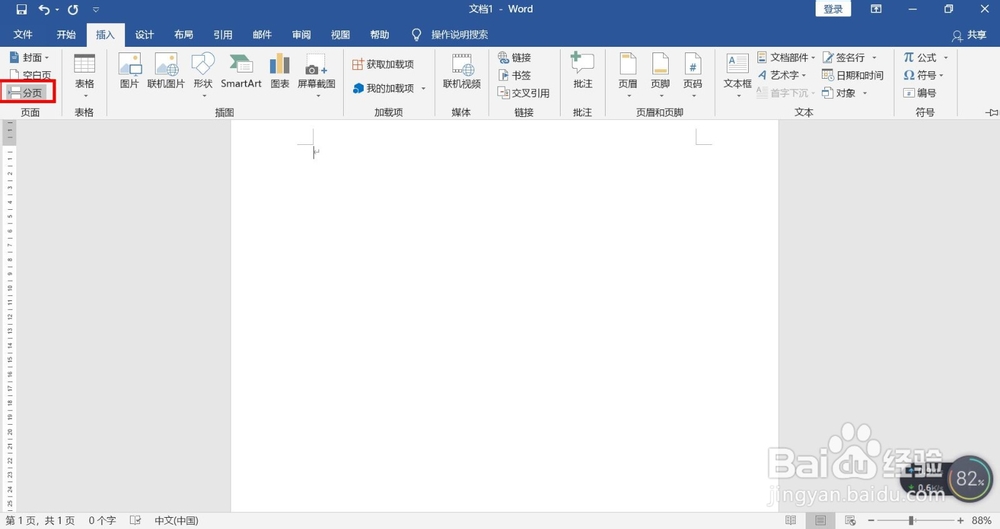Open the 页眉 header dropdown
The width and height of the screenshot is (1000, 529).
tap(628, 75)
